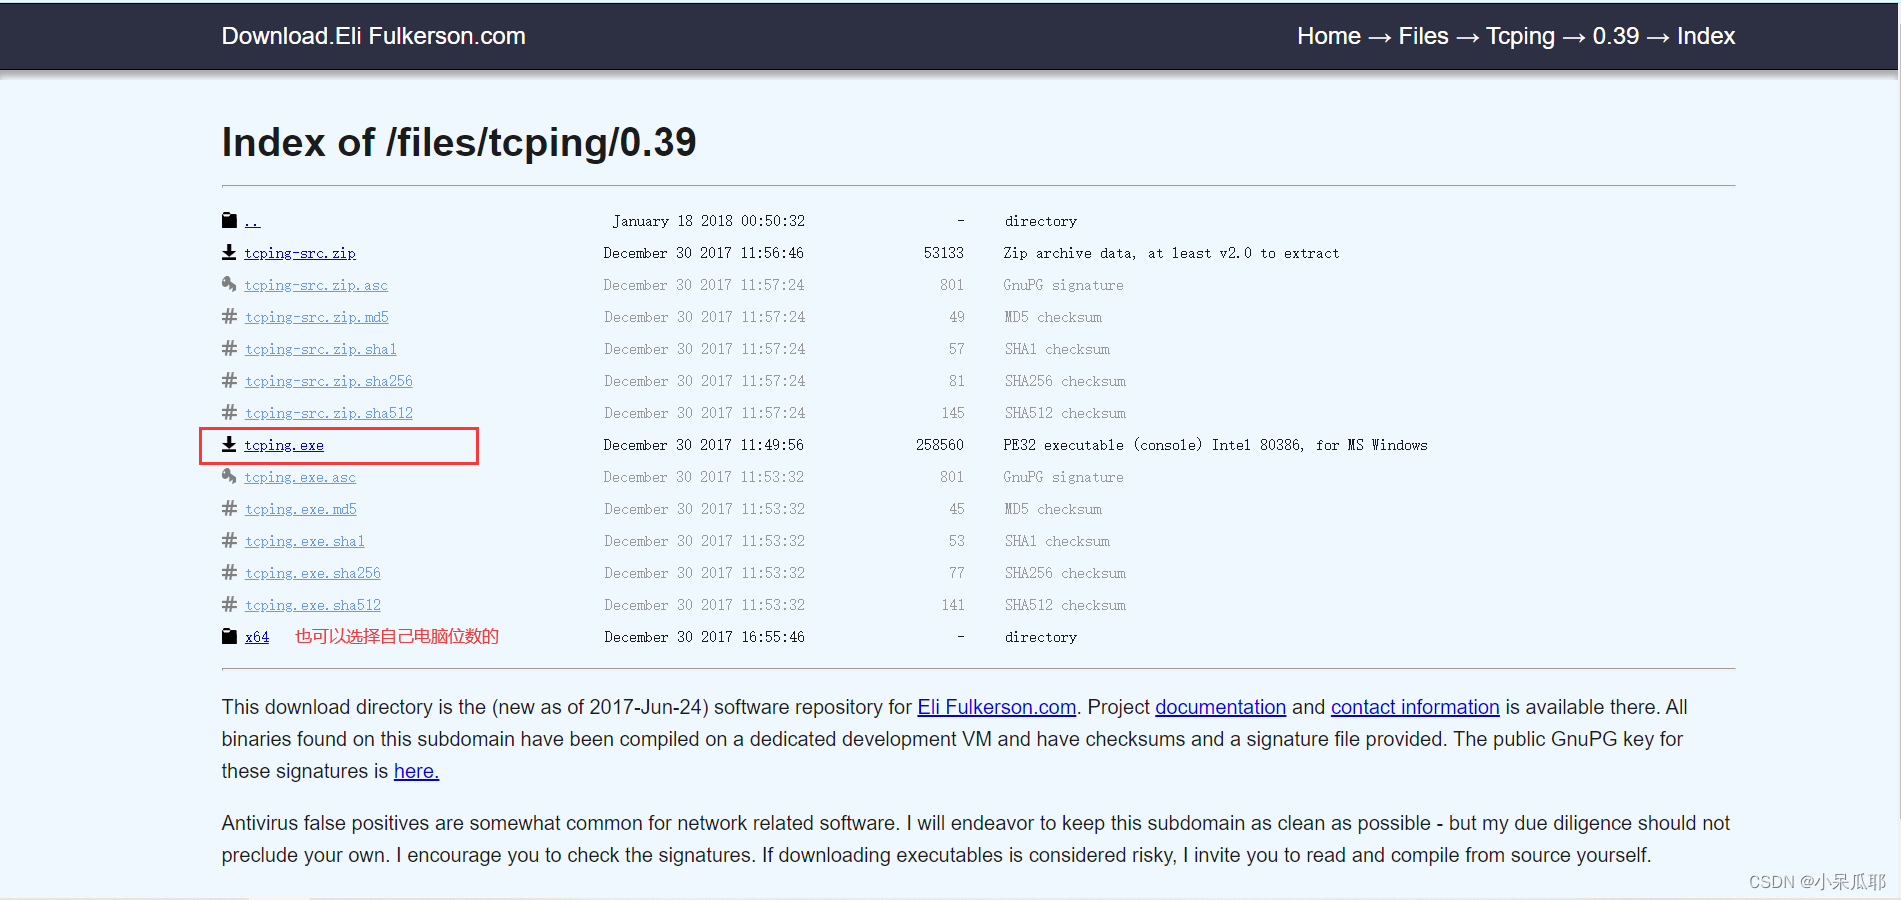Click hash icon beside tcping.exe.sha512

pyautogui.click(x=229, y=604)
